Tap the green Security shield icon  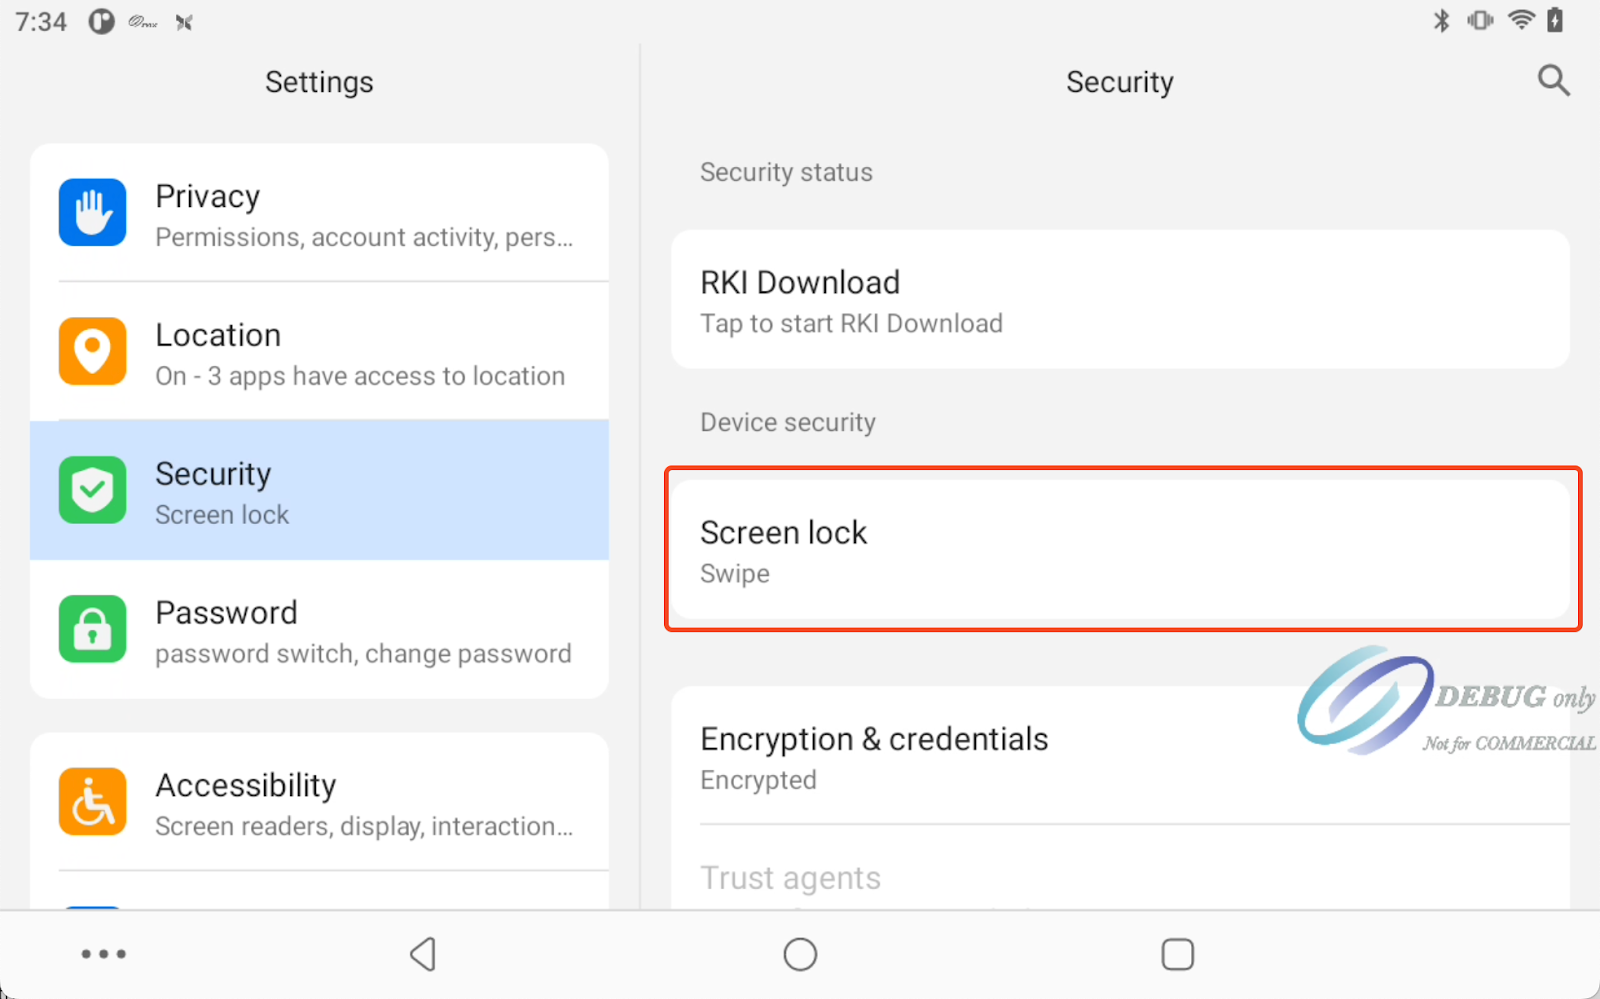pyautogui.click(x=93, y=490)
